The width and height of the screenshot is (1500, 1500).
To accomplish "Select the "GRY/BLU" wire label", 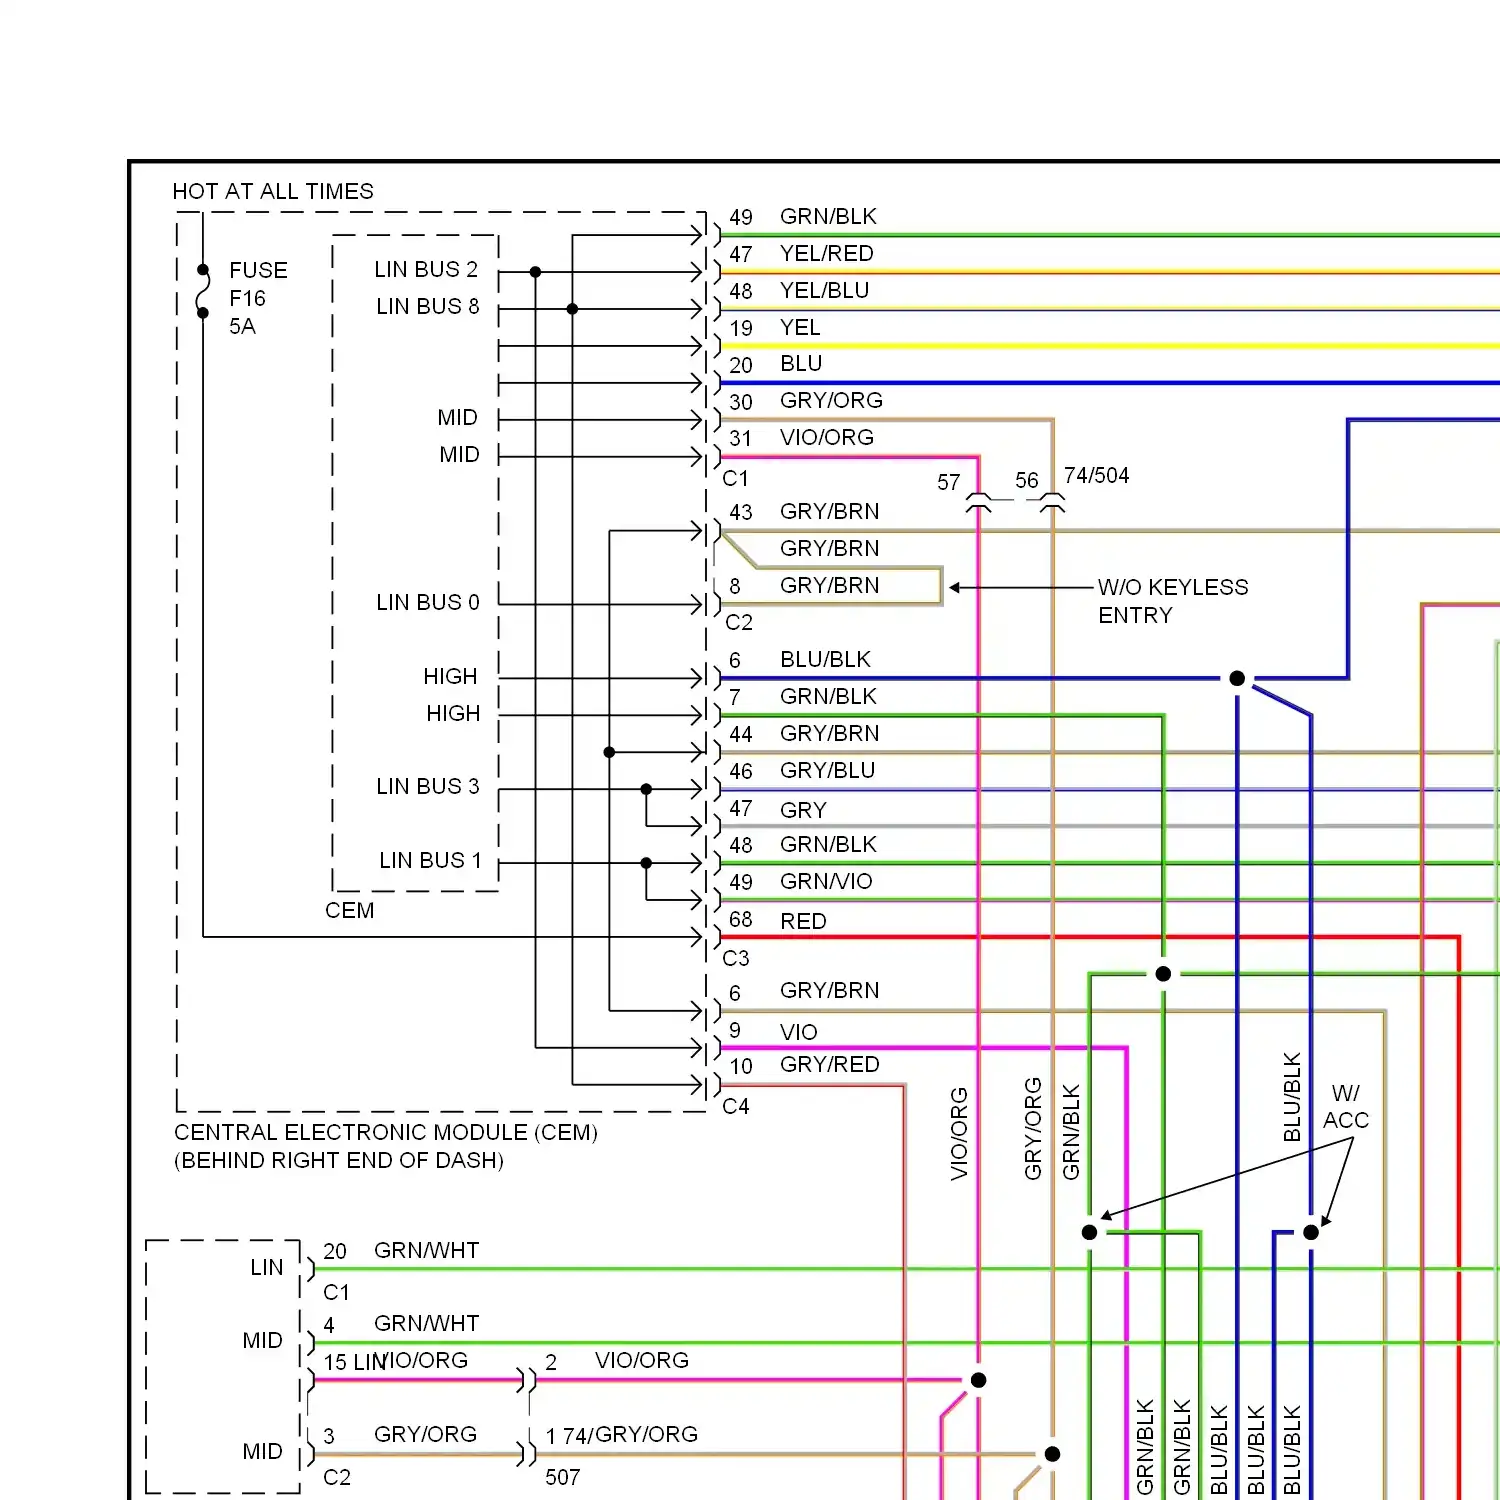I will (x=827, y=770).
